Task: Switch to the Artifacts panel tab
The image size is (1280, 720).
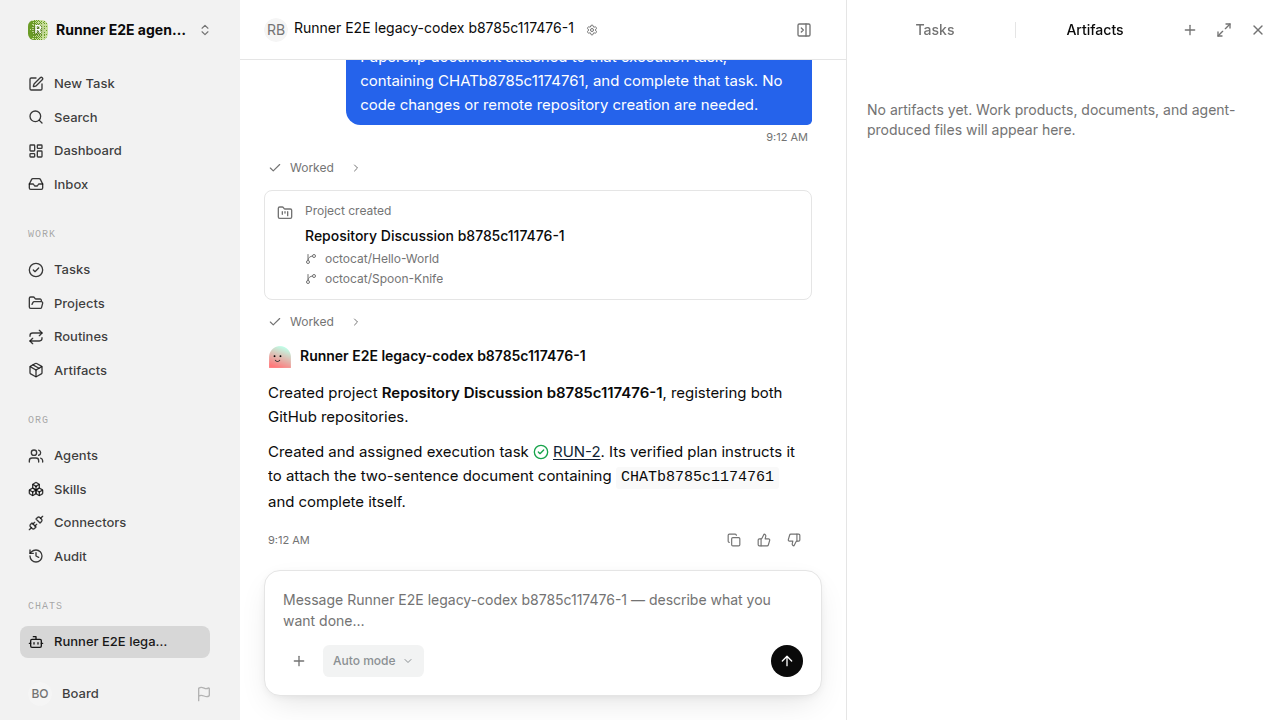Action: [x=1095, y=30]
